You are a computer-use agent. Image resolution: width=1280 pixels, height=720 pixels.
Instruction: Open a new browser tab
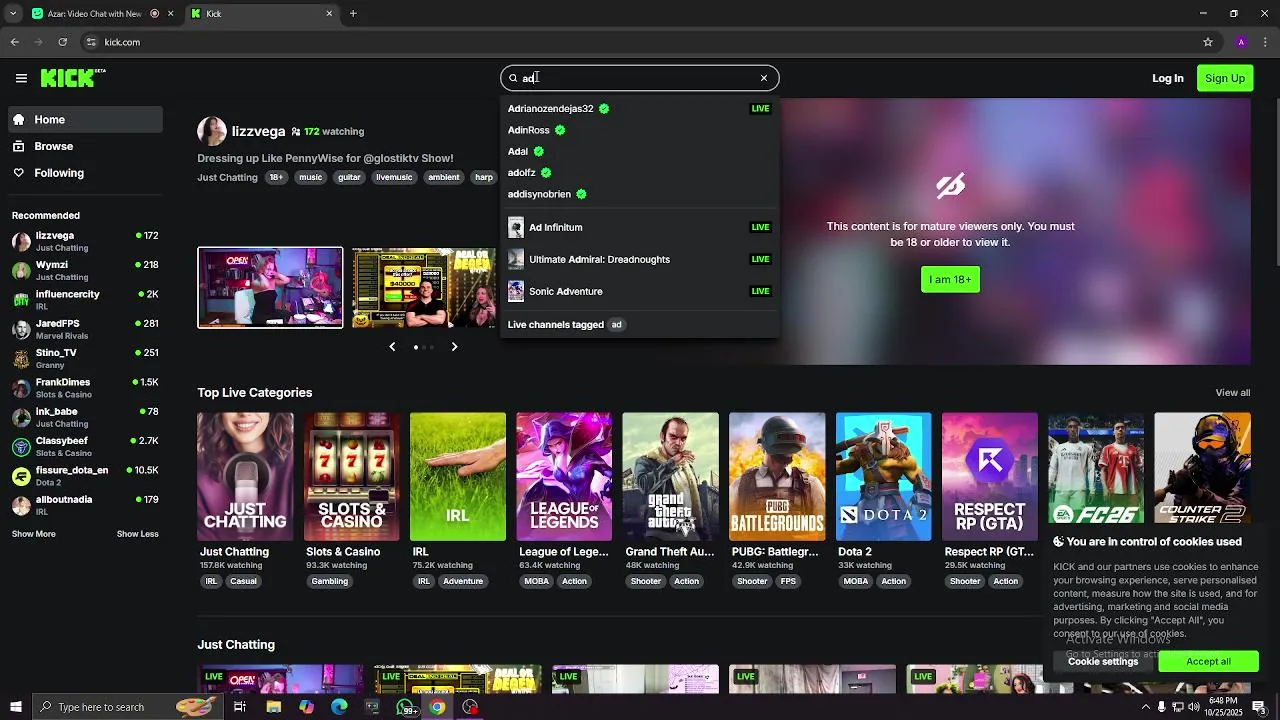pyautogui.click(x=353, y=14)
